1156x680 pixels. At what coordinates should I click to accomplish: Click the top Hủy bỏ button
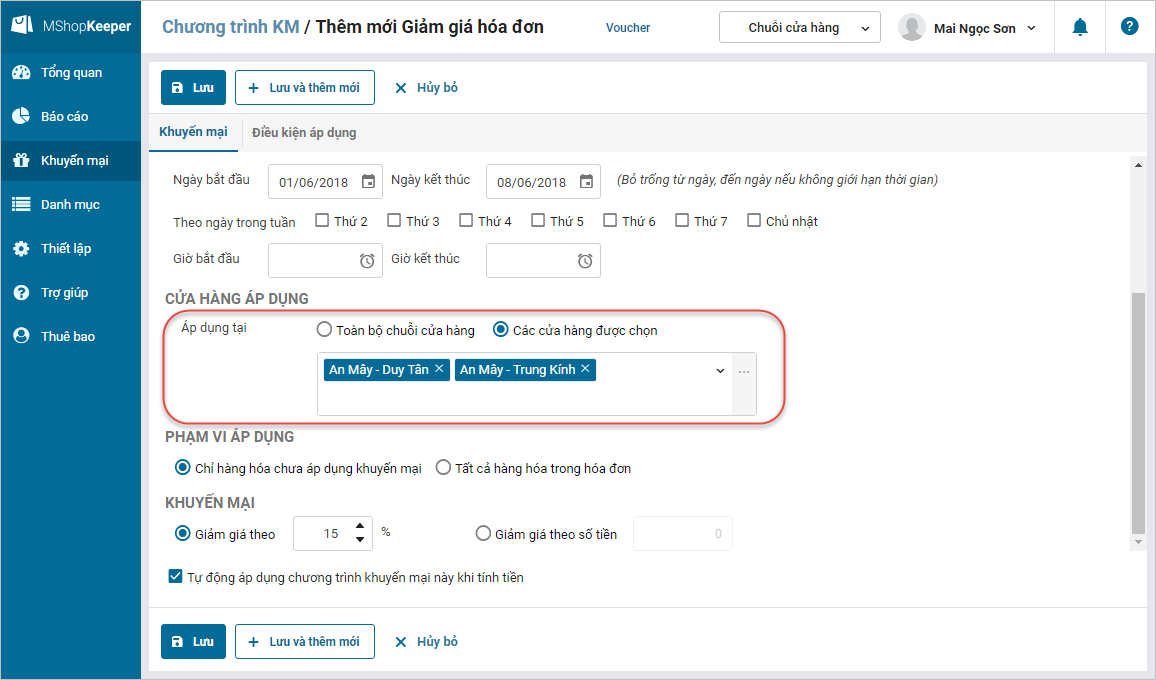[x=426, y=88]
